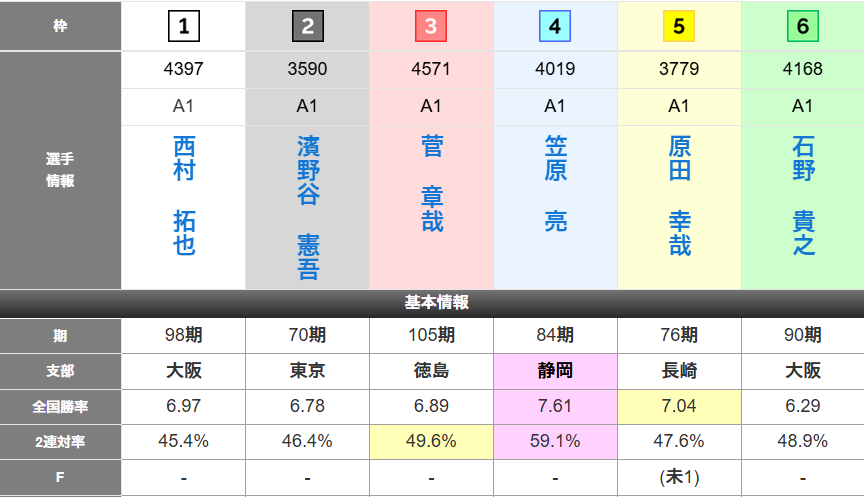Click the 基本情報 section header
Viewport: 864px width, 497px height.
coord(432,302)
